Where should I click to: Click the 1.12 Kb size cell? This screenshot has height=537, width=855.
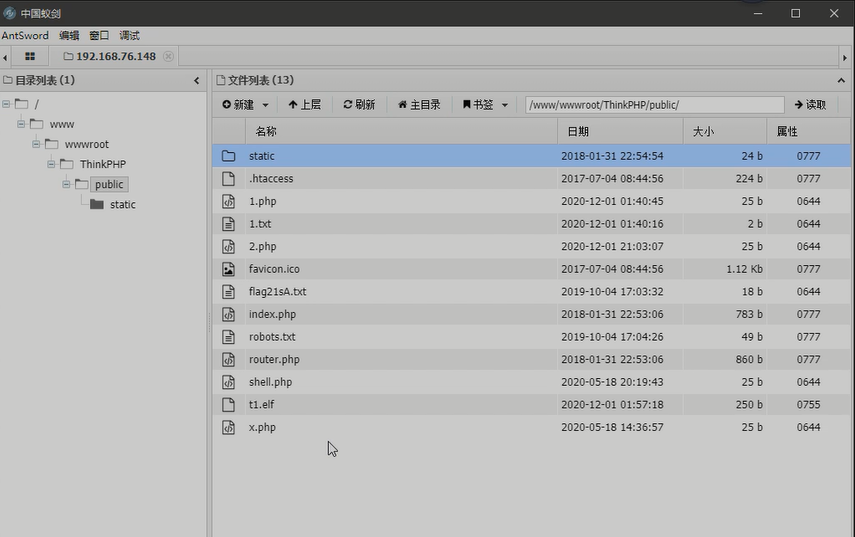tap(744, 269)
